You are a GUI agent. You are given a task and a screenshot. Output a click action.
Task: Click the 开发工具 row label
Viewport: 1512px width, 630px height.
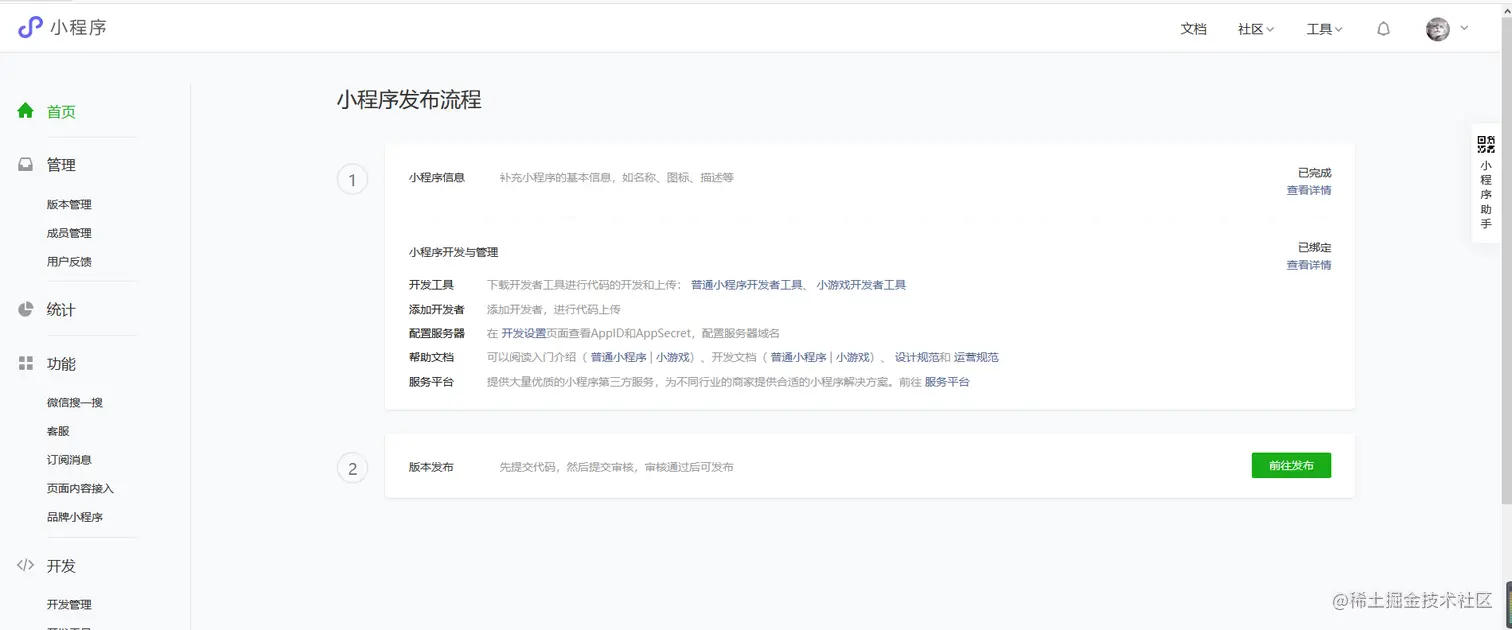coord(431,285)
